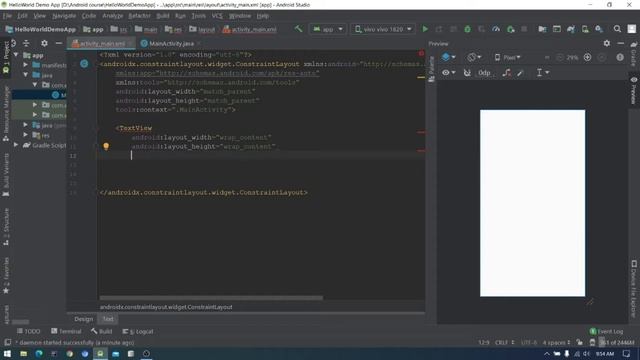The height and width of the screenshot is (360, 640).
Task: Open the Logcat tool window
Action: 138,331
